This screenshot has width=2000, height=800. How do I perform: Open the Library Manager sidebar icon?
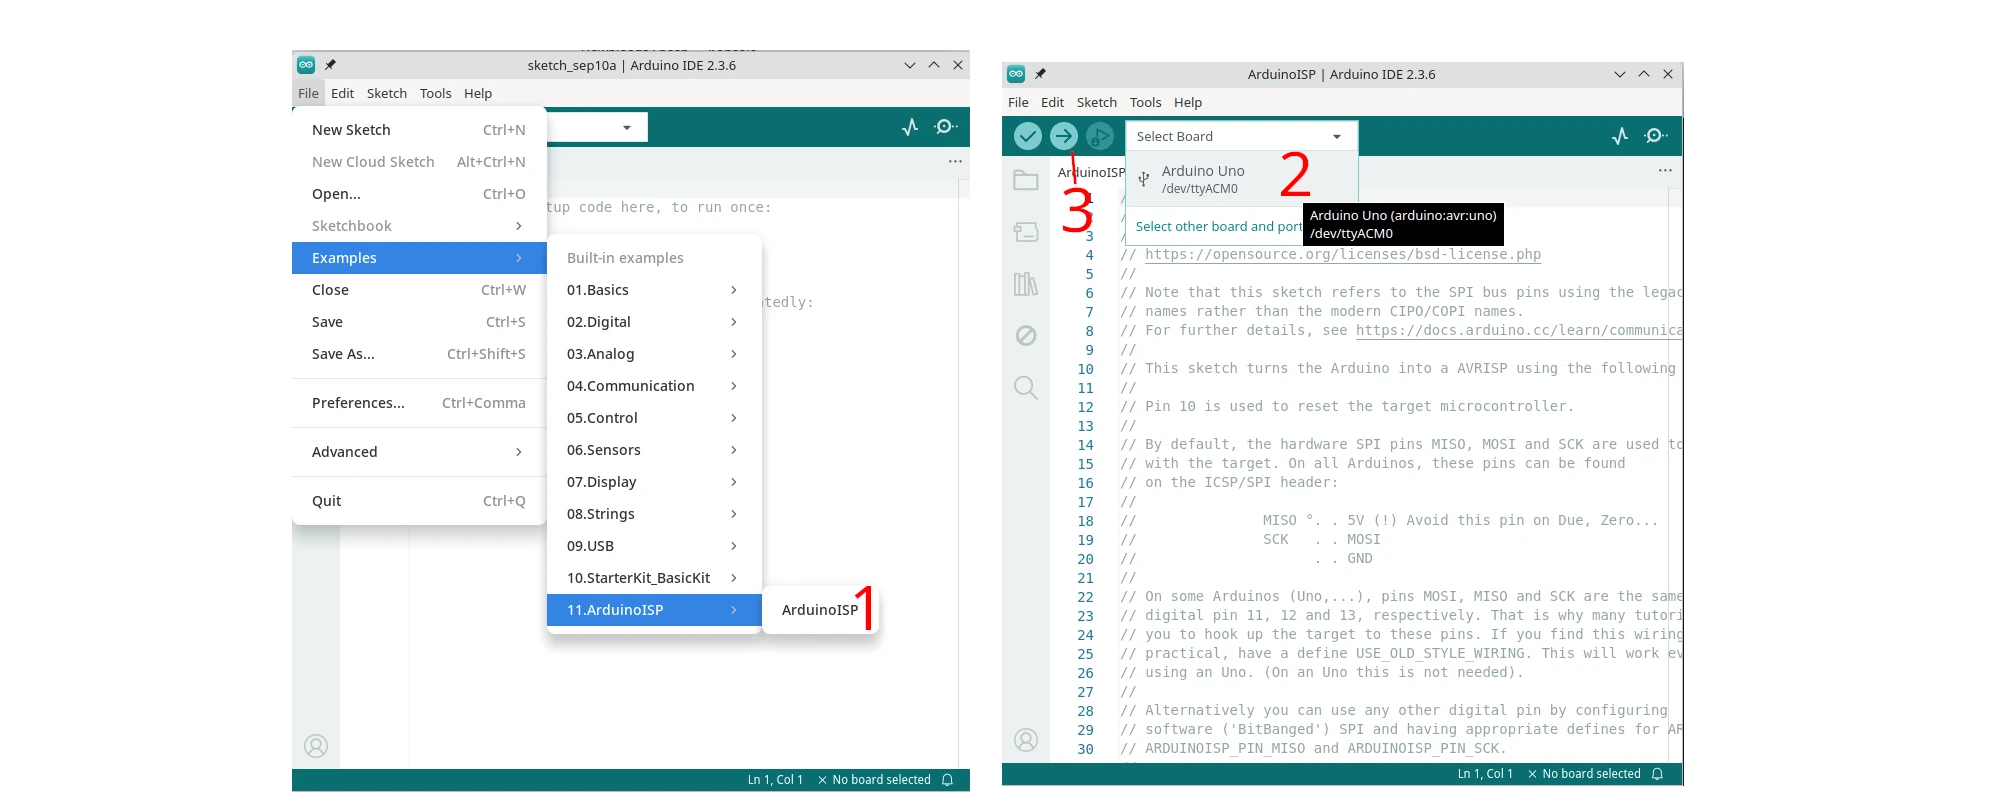(1026, 284)
